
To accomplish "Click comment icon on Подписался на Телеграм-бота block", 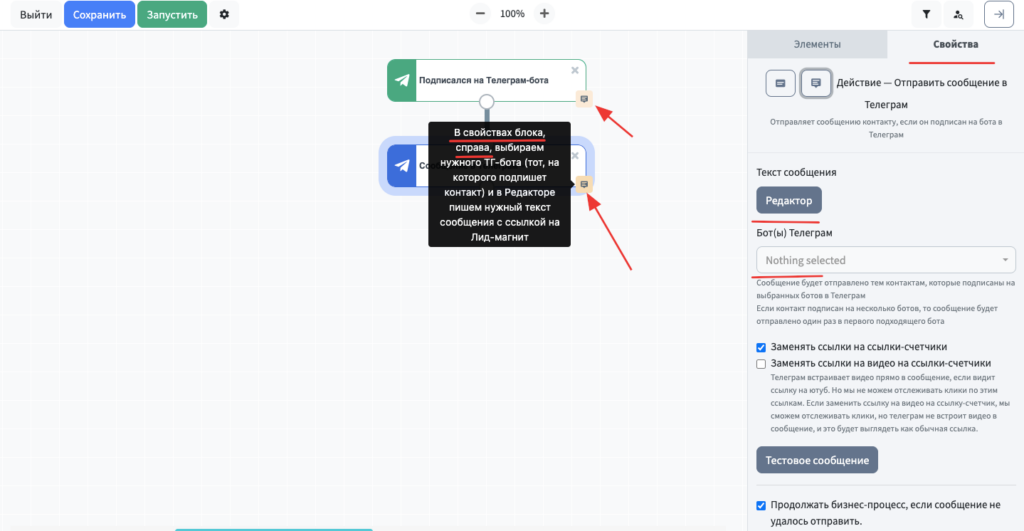I will [584, 98].
